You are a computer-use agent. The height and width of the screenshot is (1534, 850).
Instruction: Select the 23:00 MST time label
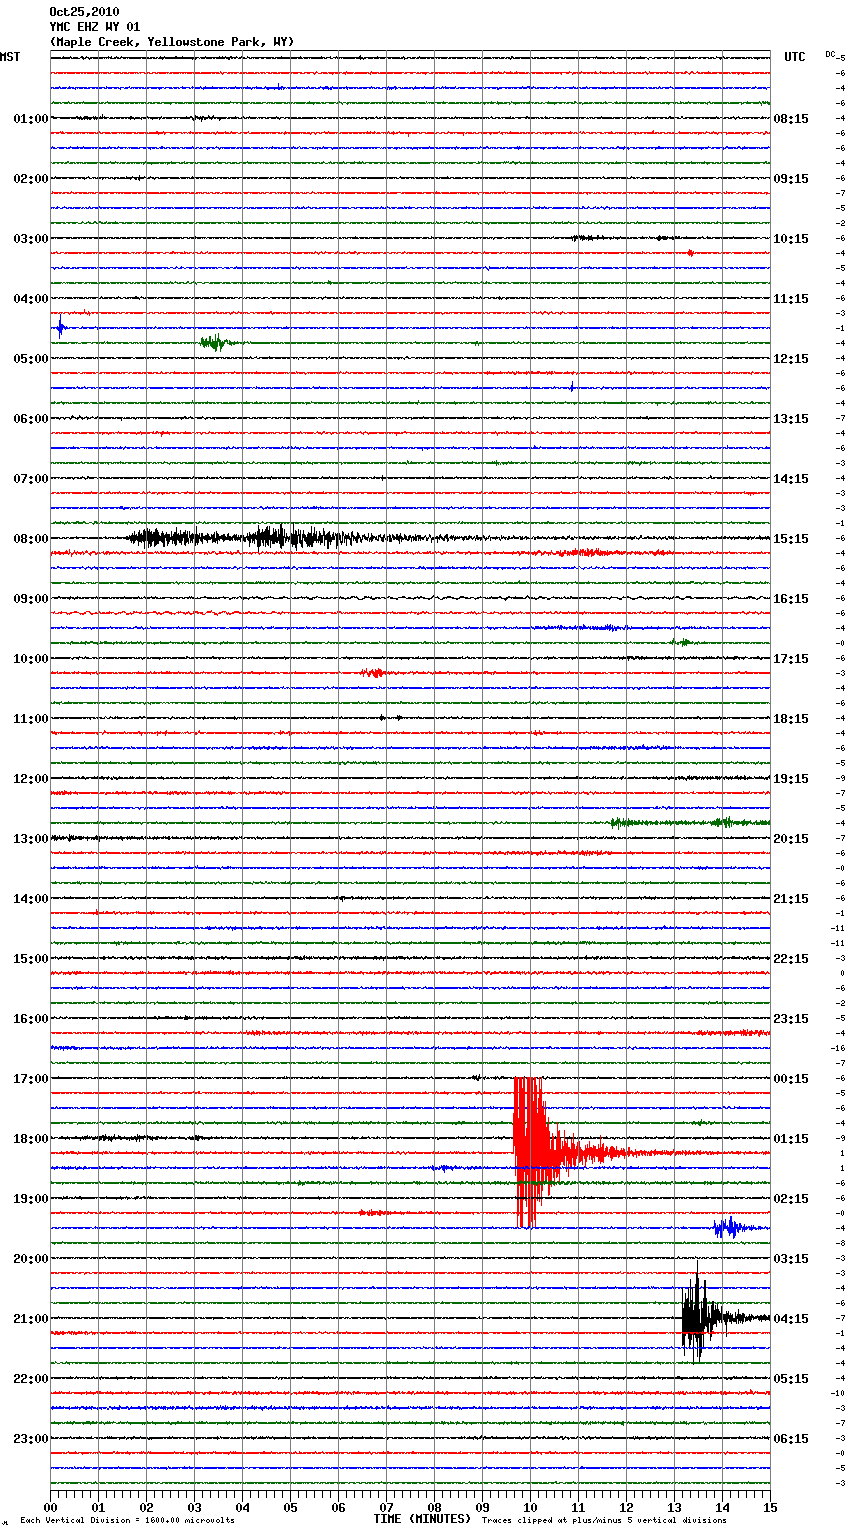point(30,1439)
